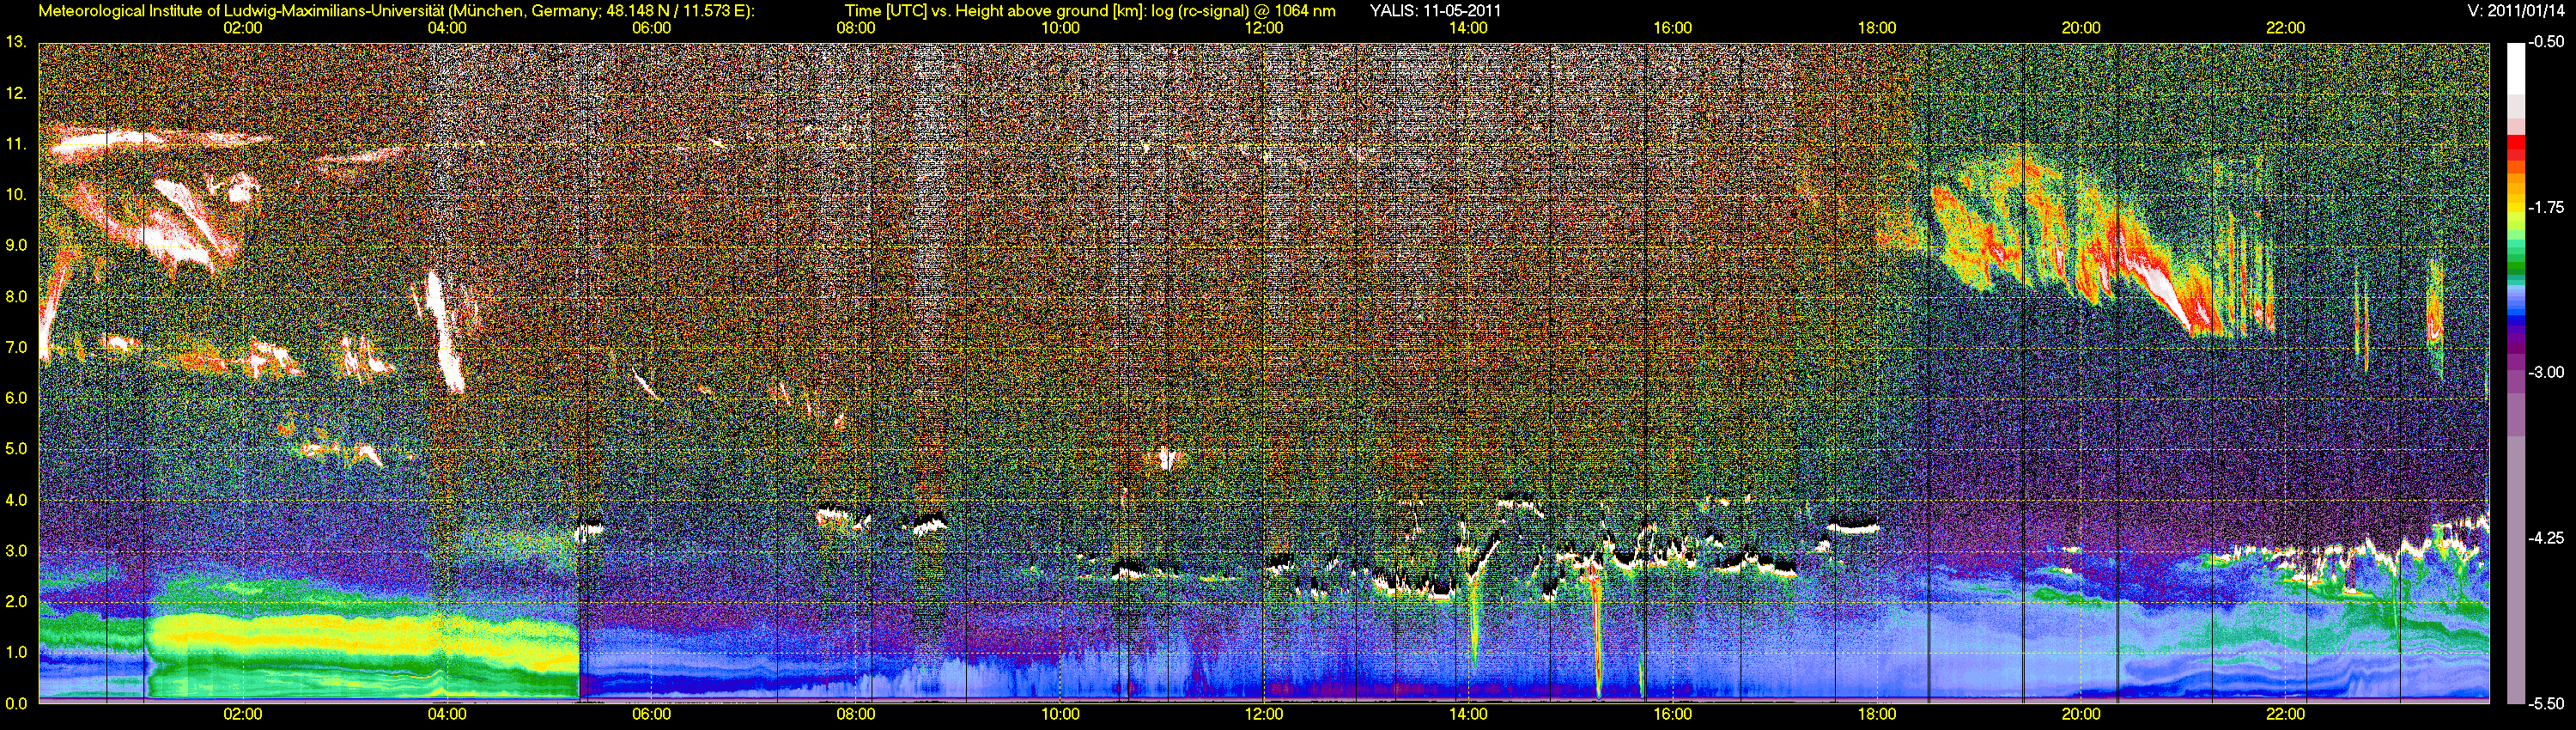Click the 1.0 km height axis label
This screenshot has height=730, width=2576.
pos(16,652)
